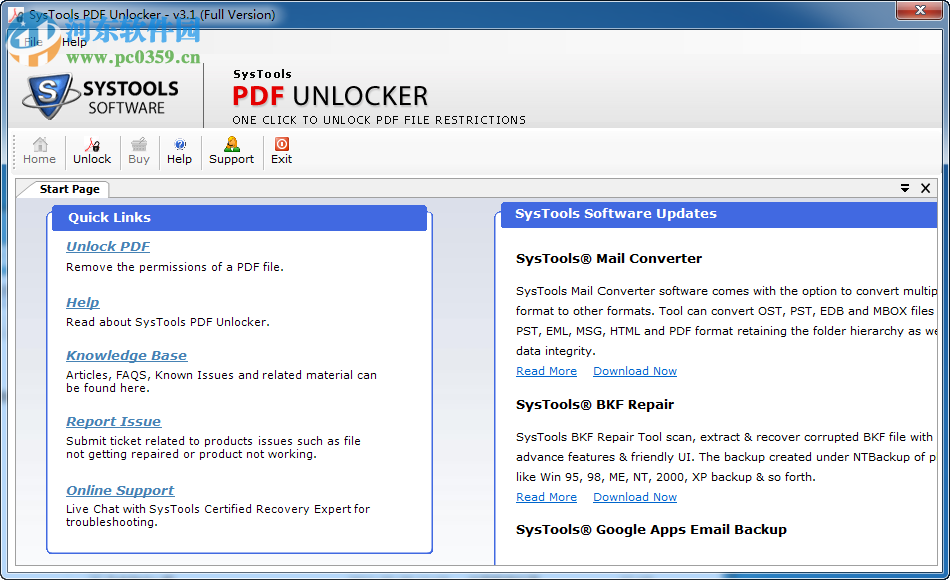Click Report Issue under Quick Links

coord(113,421)
